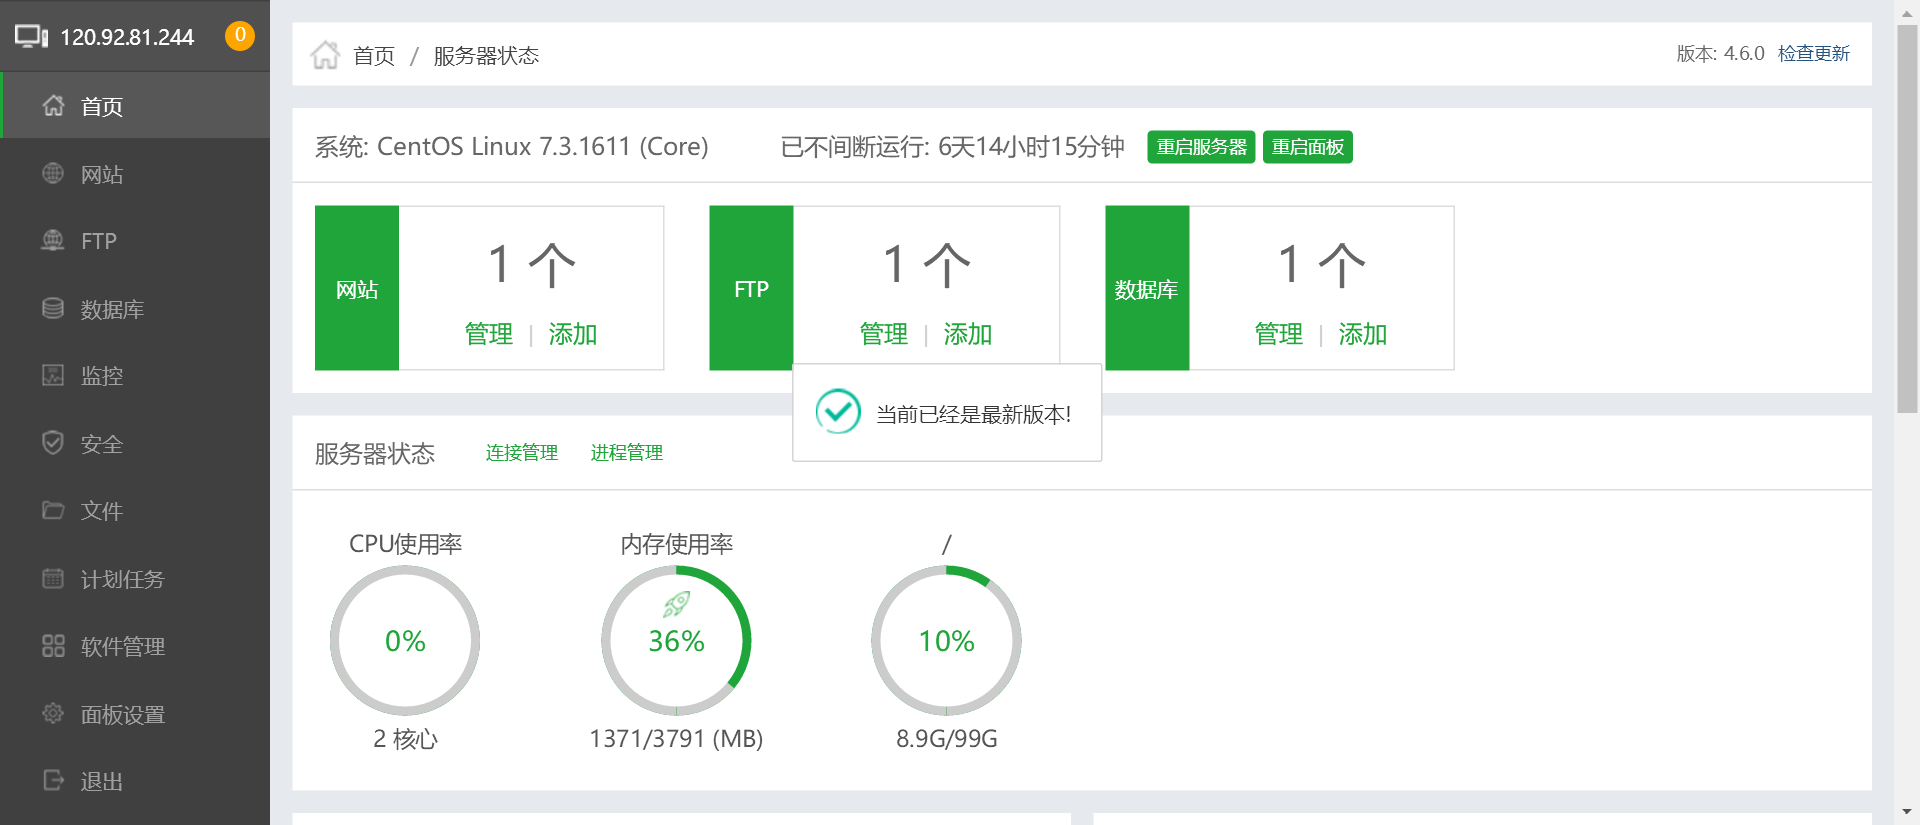Open the 文件 file manager
This screenshot has width=1920, height=825.
[x=135, y=510]
